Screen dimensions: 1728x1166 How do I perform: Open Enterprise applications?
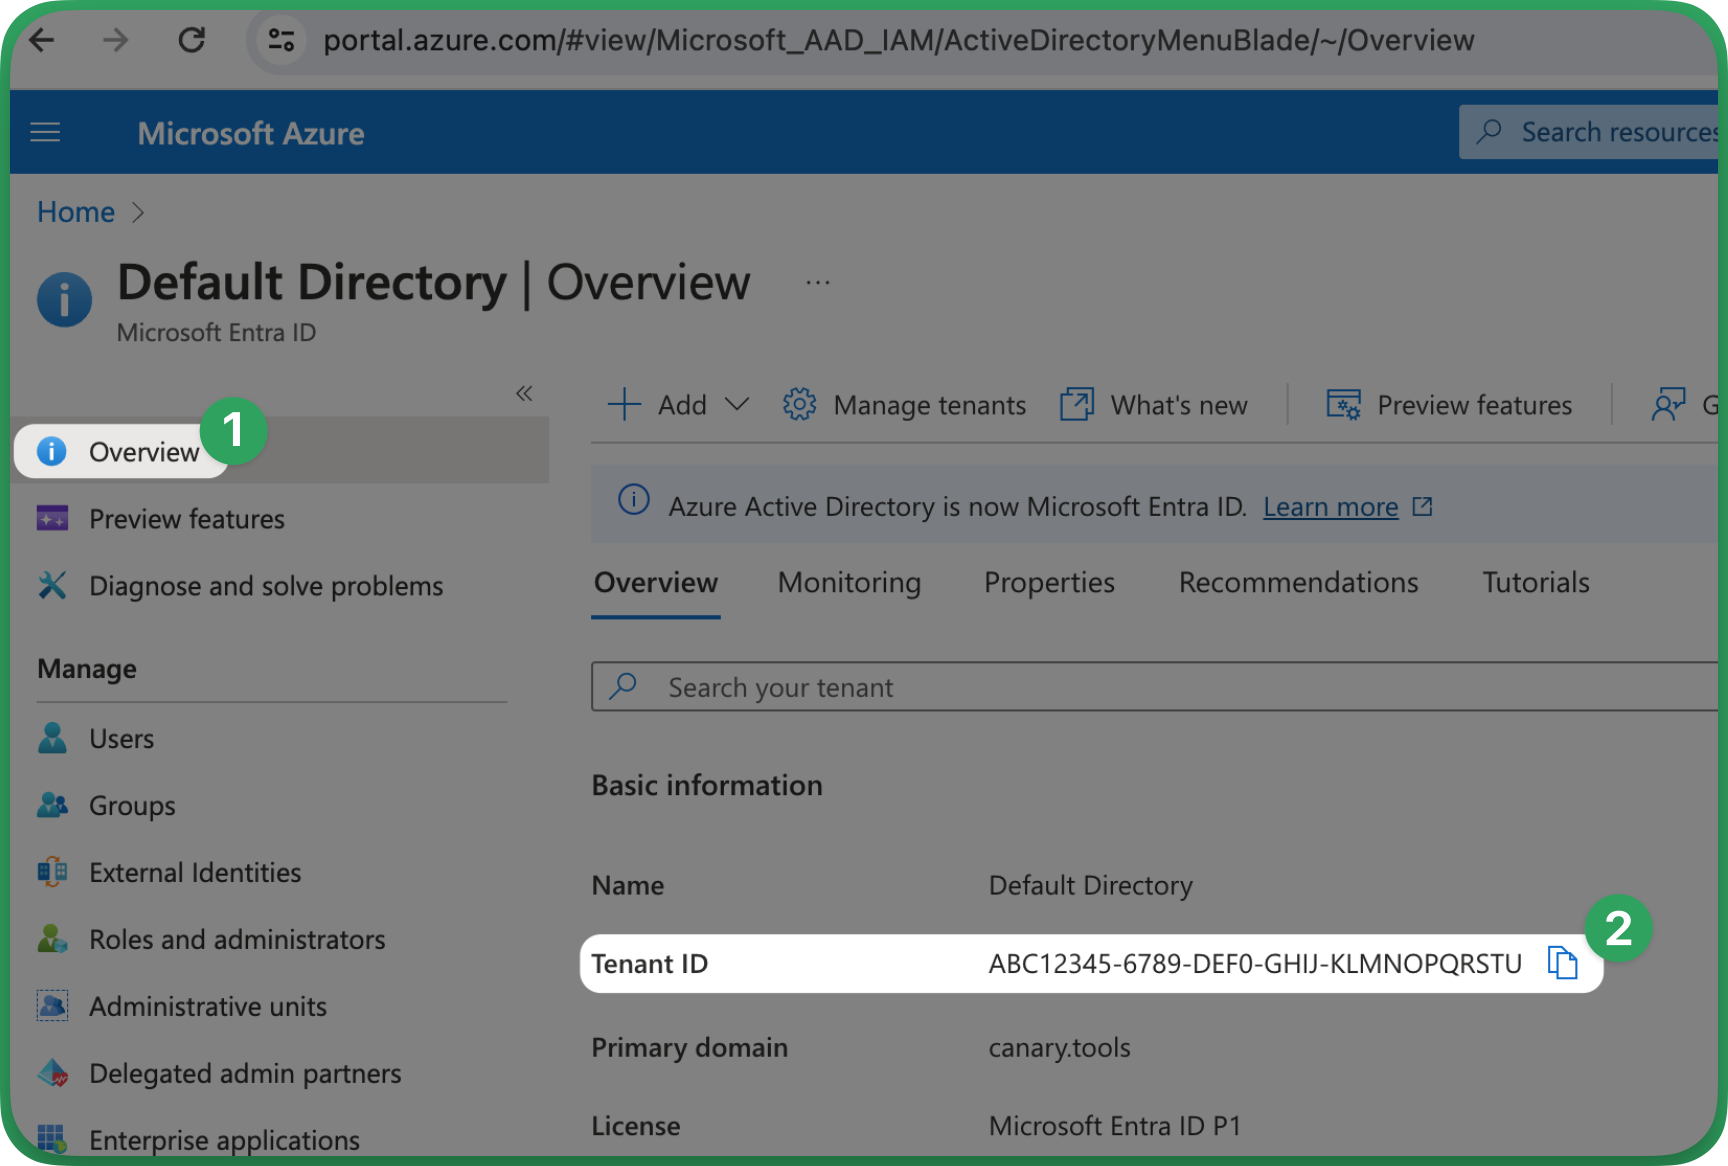224,1140
